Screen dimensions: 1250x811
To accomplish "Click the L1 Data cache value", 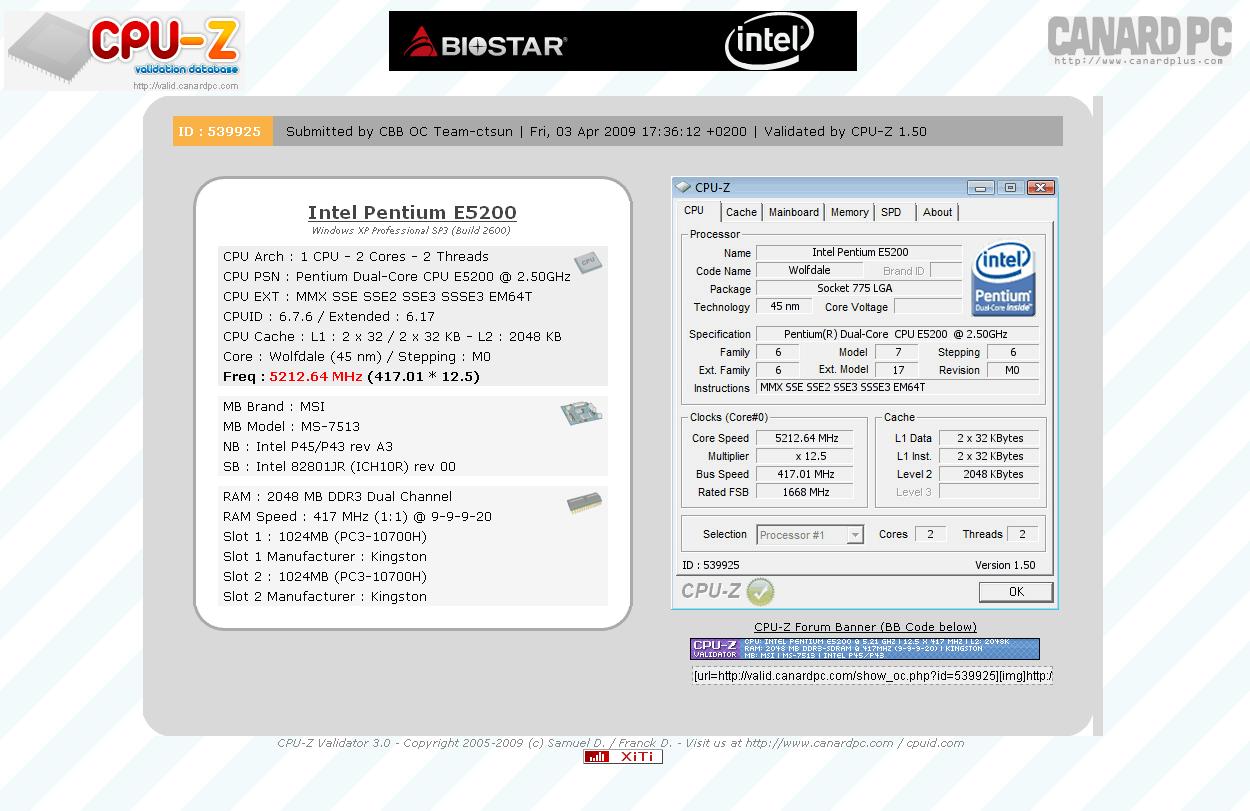I will pos(989,438).
